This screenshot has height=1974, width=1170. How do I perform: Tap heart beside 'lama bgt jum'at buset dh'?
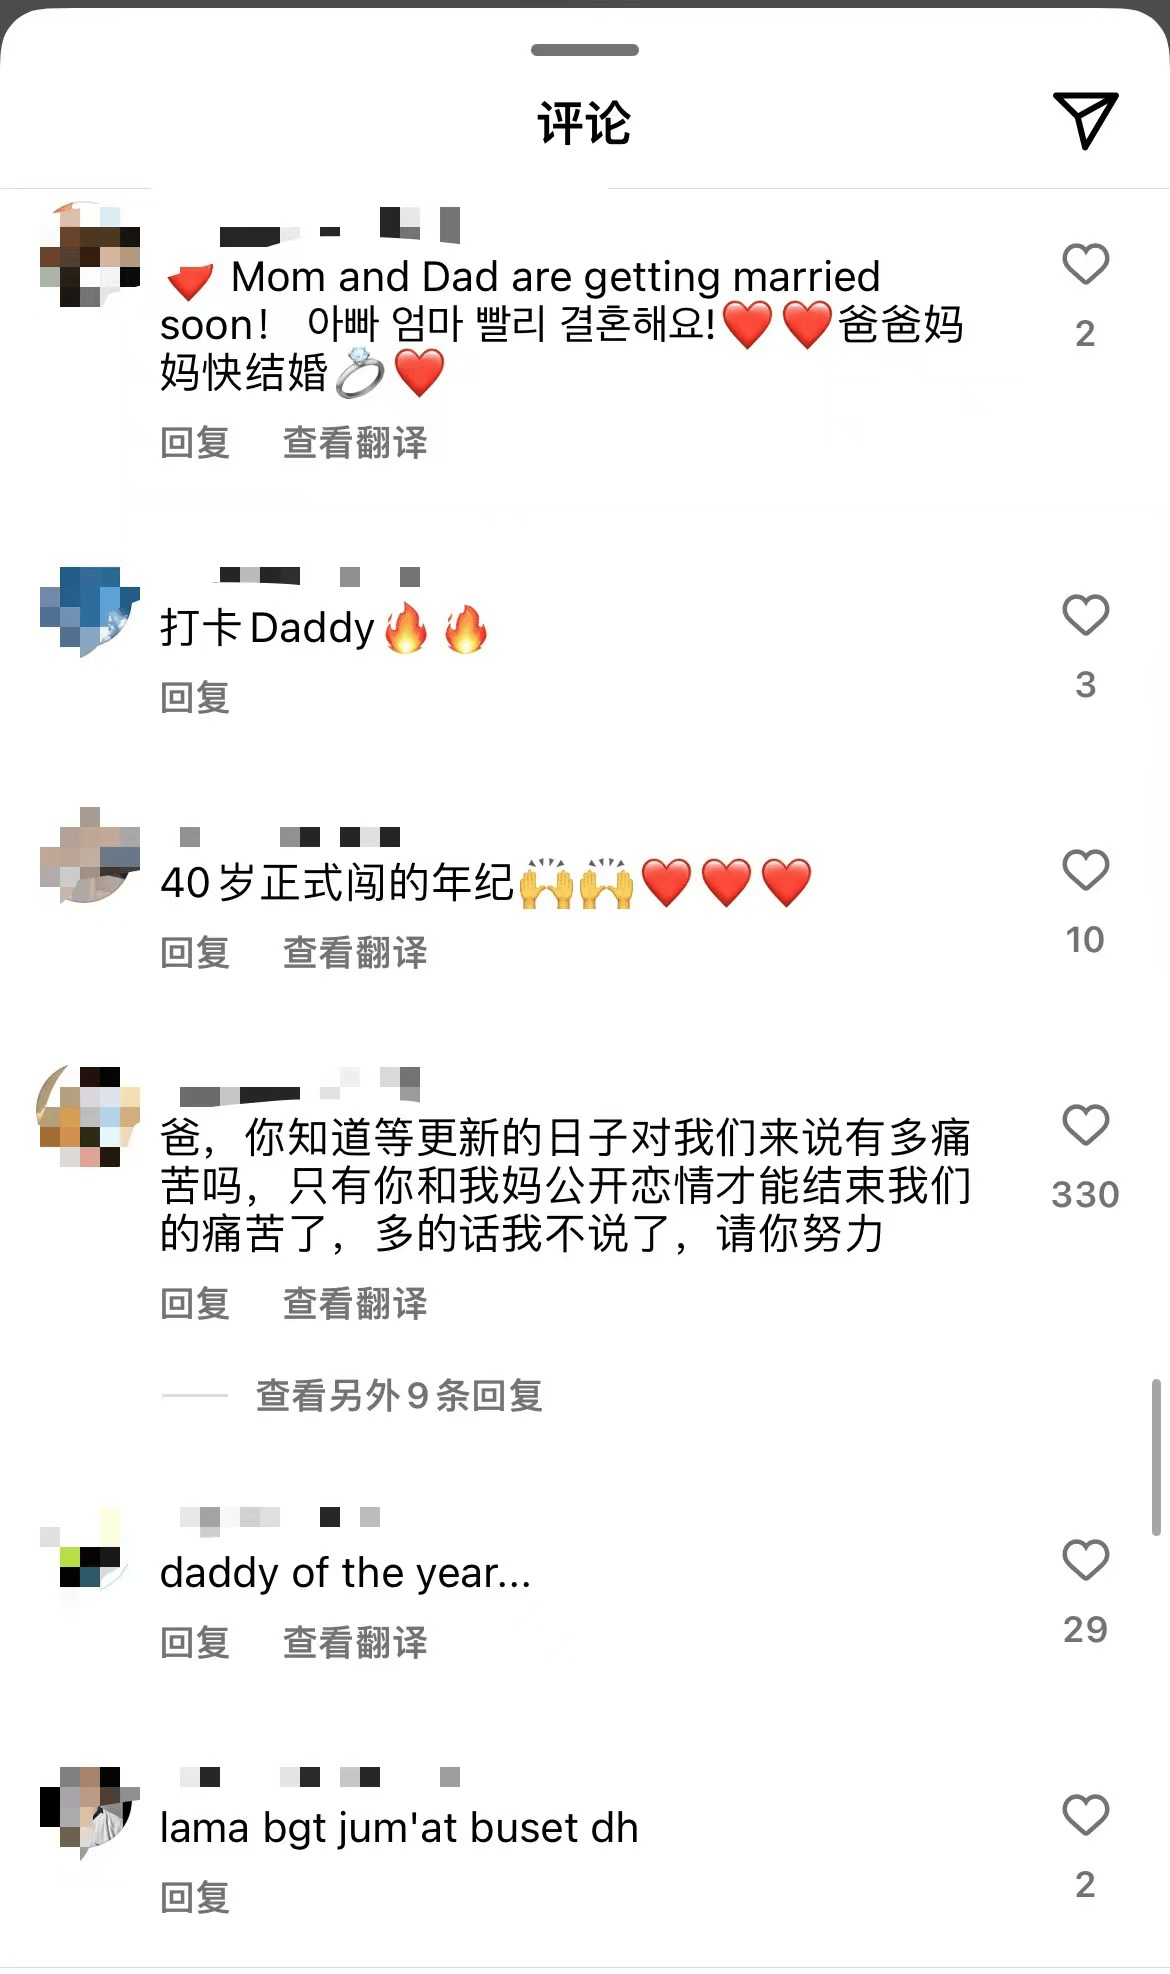point(1085,1815)
